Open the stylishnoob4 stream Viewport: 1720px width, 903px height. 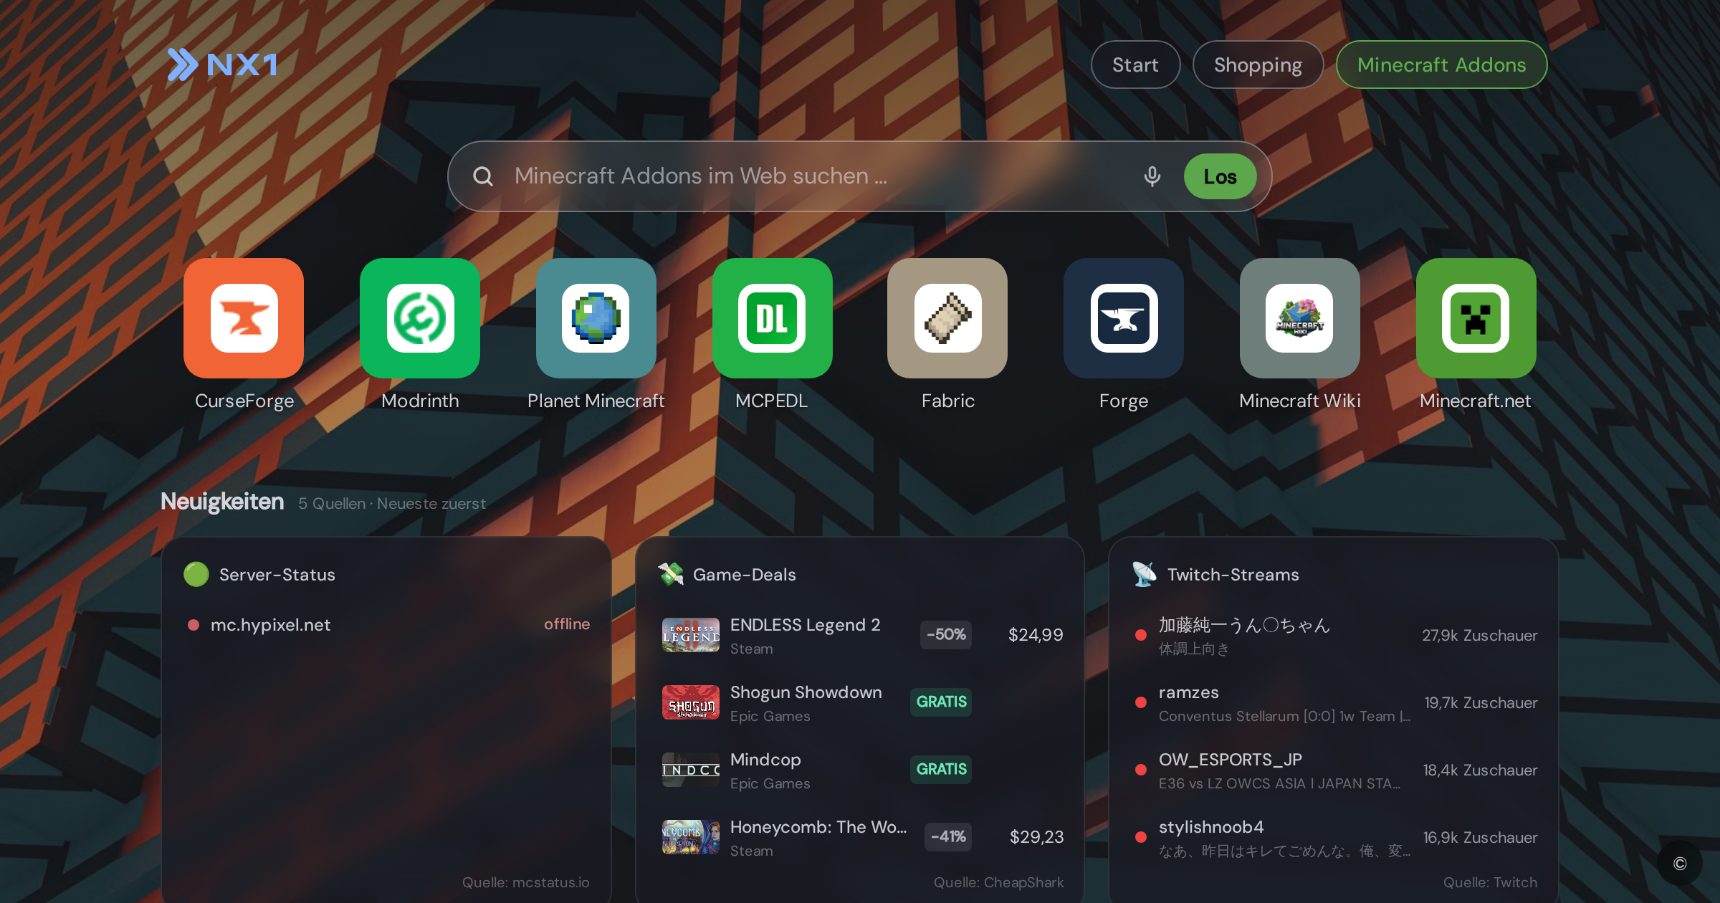(x=1335, y=837)
